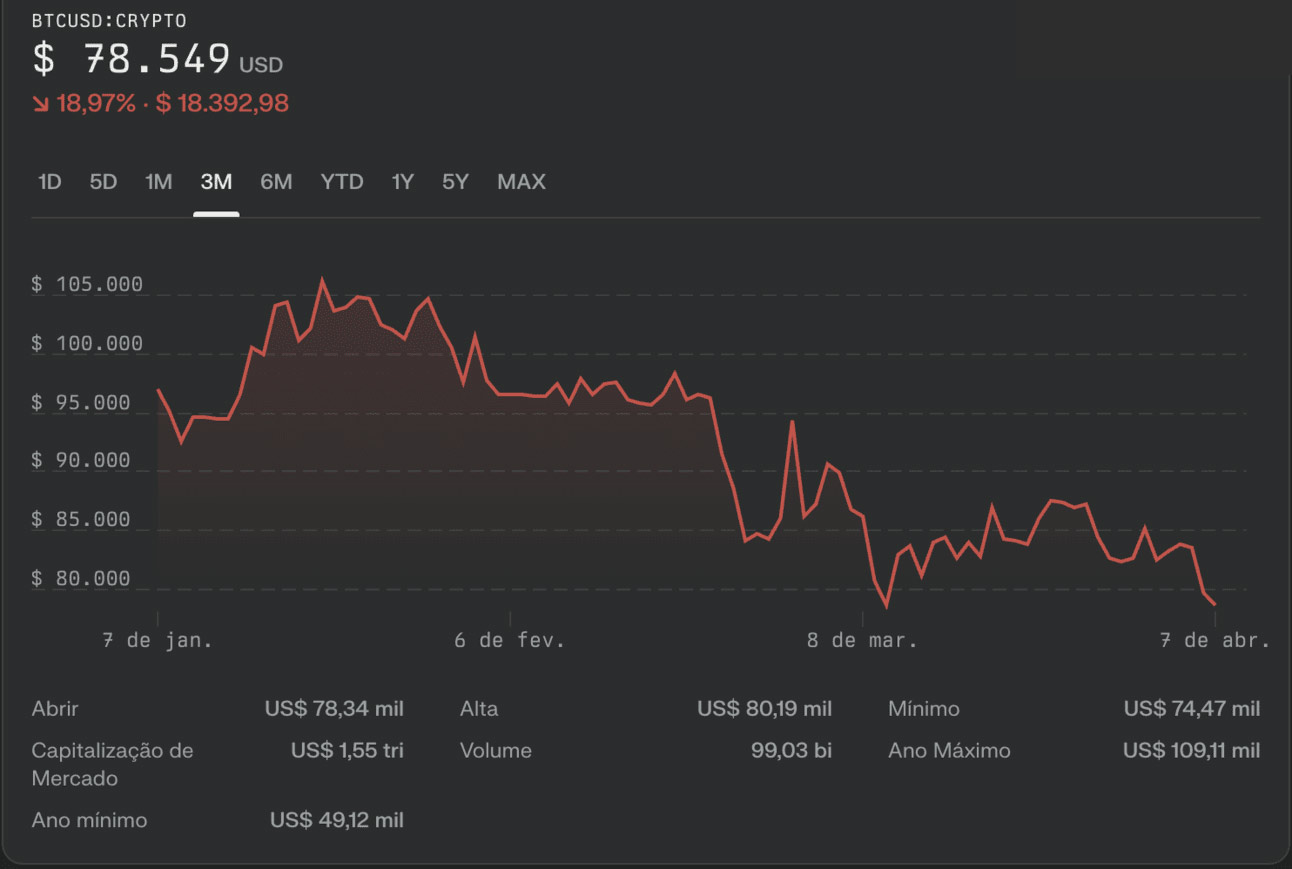Screen dimensions: 1292x869
Task: Click the 7 de abr. axis marker
Action: tap(1216, 640)
